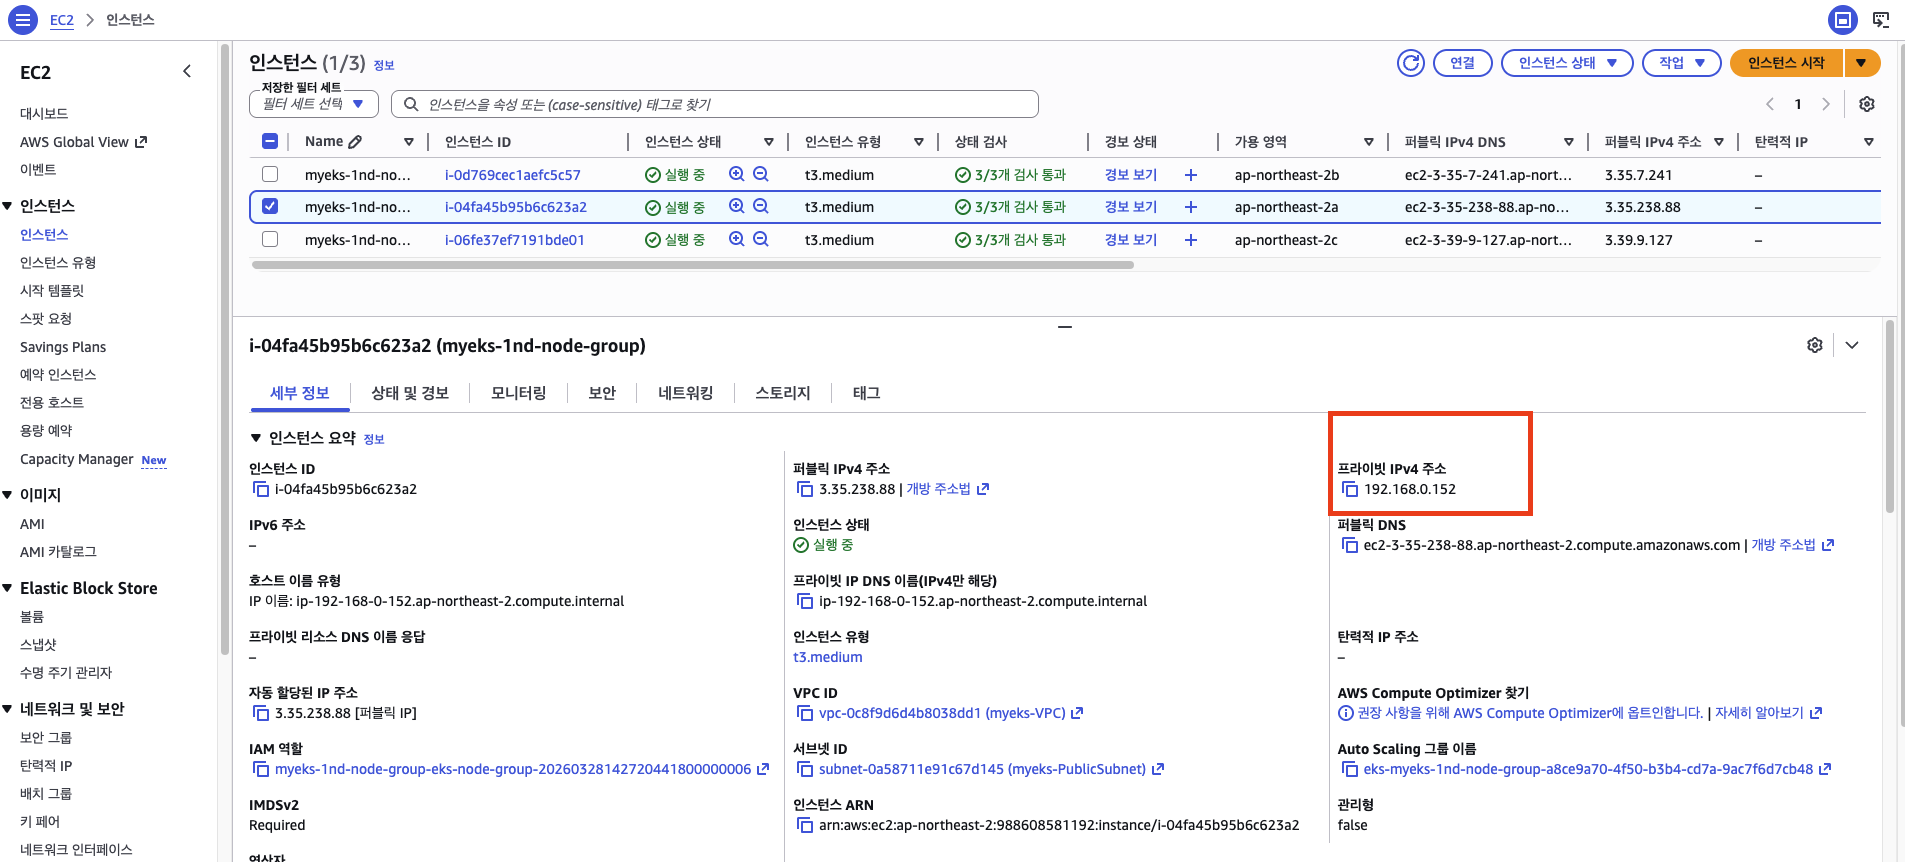This screenshot has height=862, width=1905.
Task: Open the hamburger navigation menu icon
Action: [22, 20]
